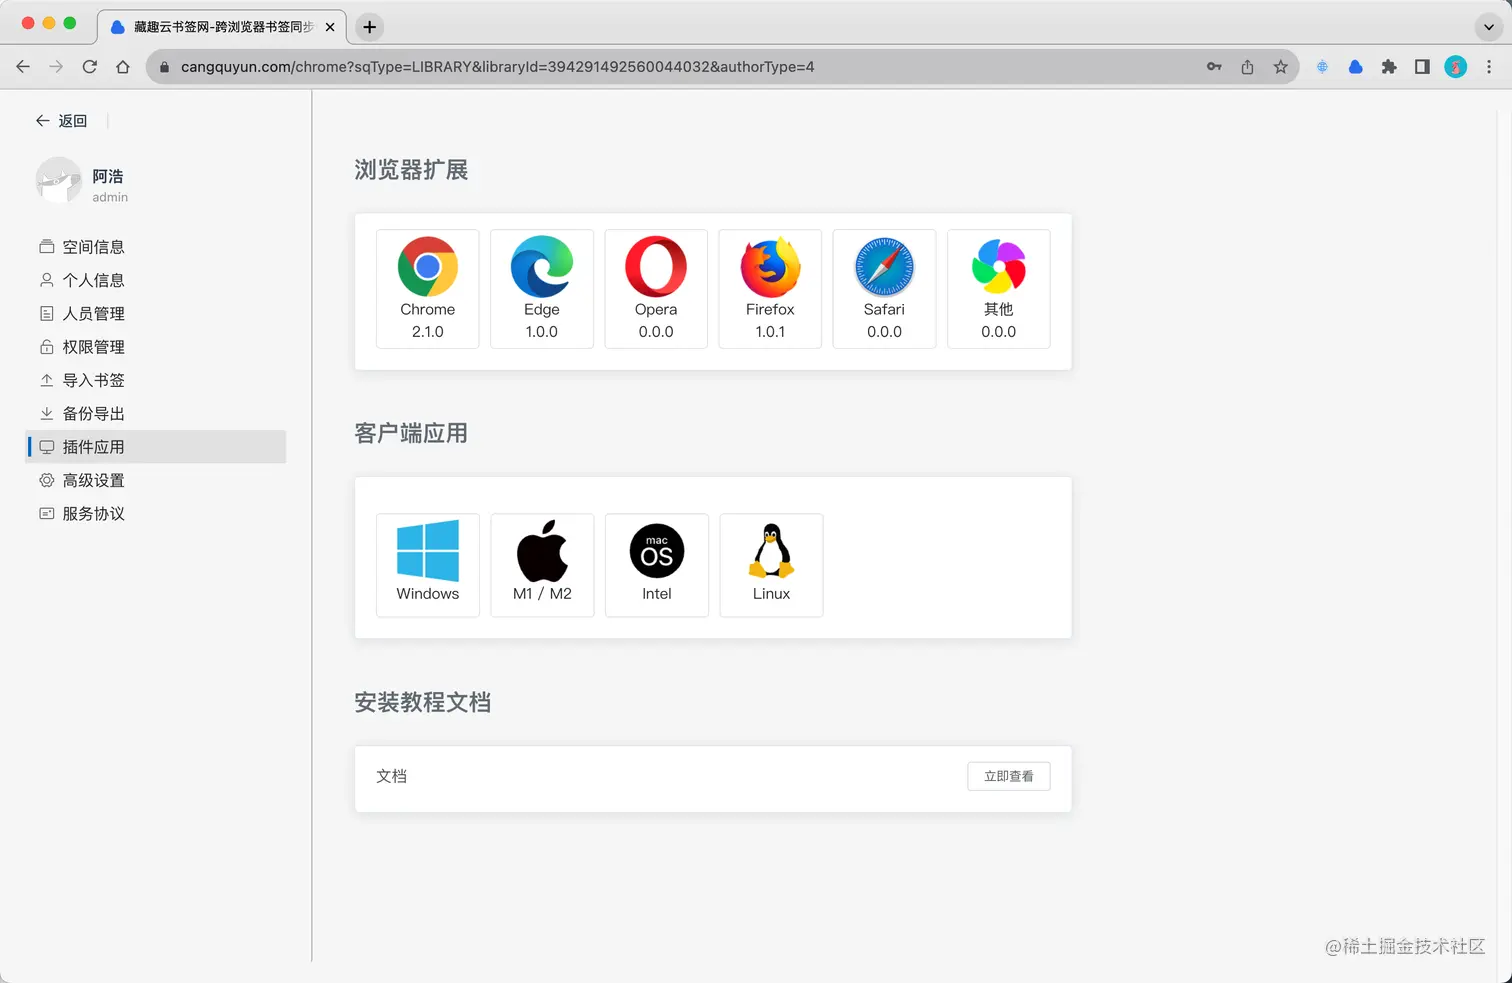This screenshot has width=1512, height=983.
Task: Select the Firefox 1.0.1 extension
Action: (x=769, y=289)
